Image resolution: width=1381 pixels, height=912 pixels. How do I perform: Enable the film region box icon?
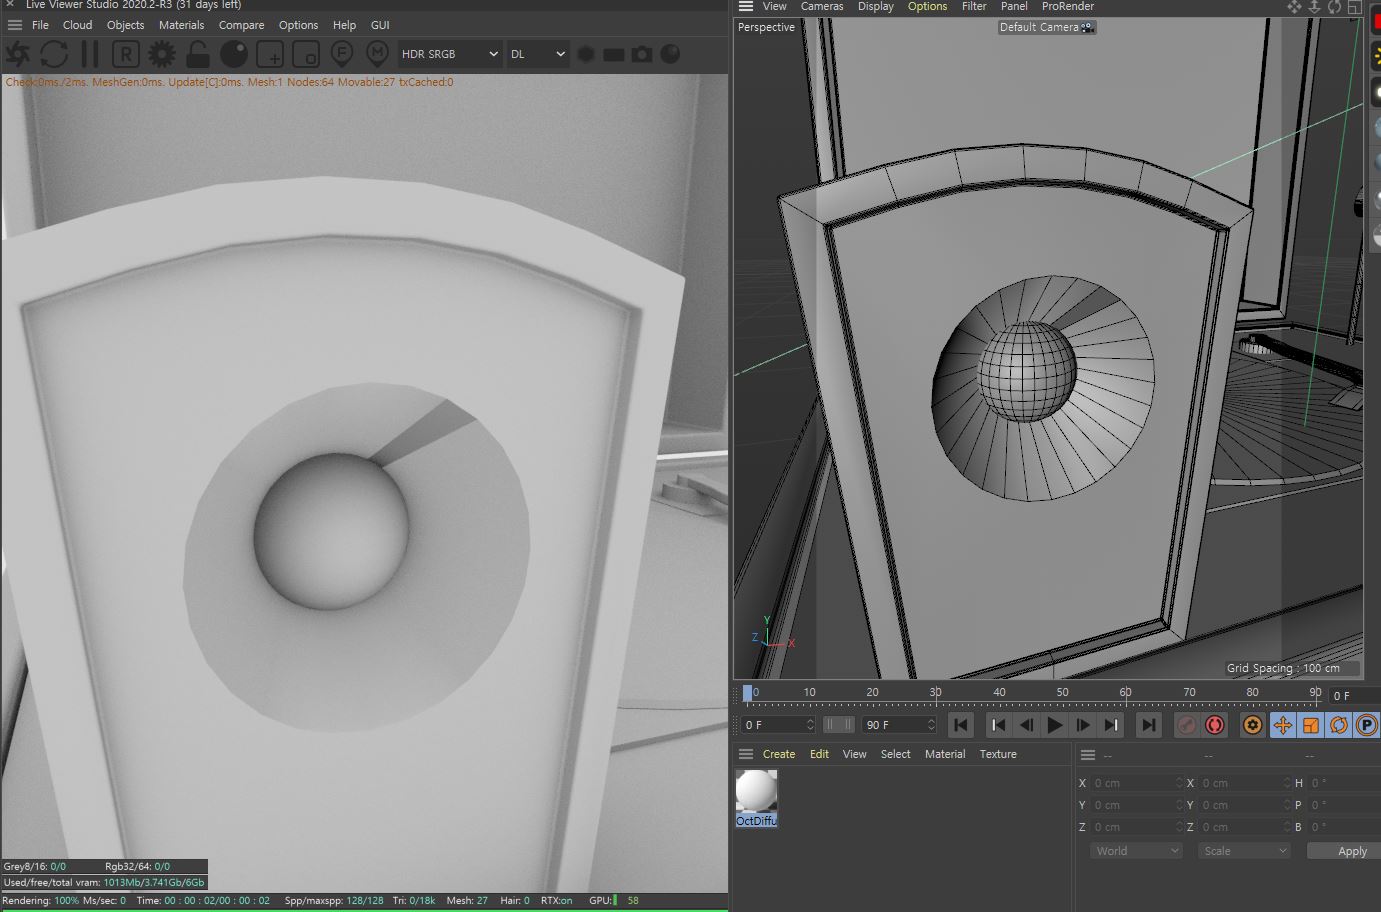[x=306, y=54]
